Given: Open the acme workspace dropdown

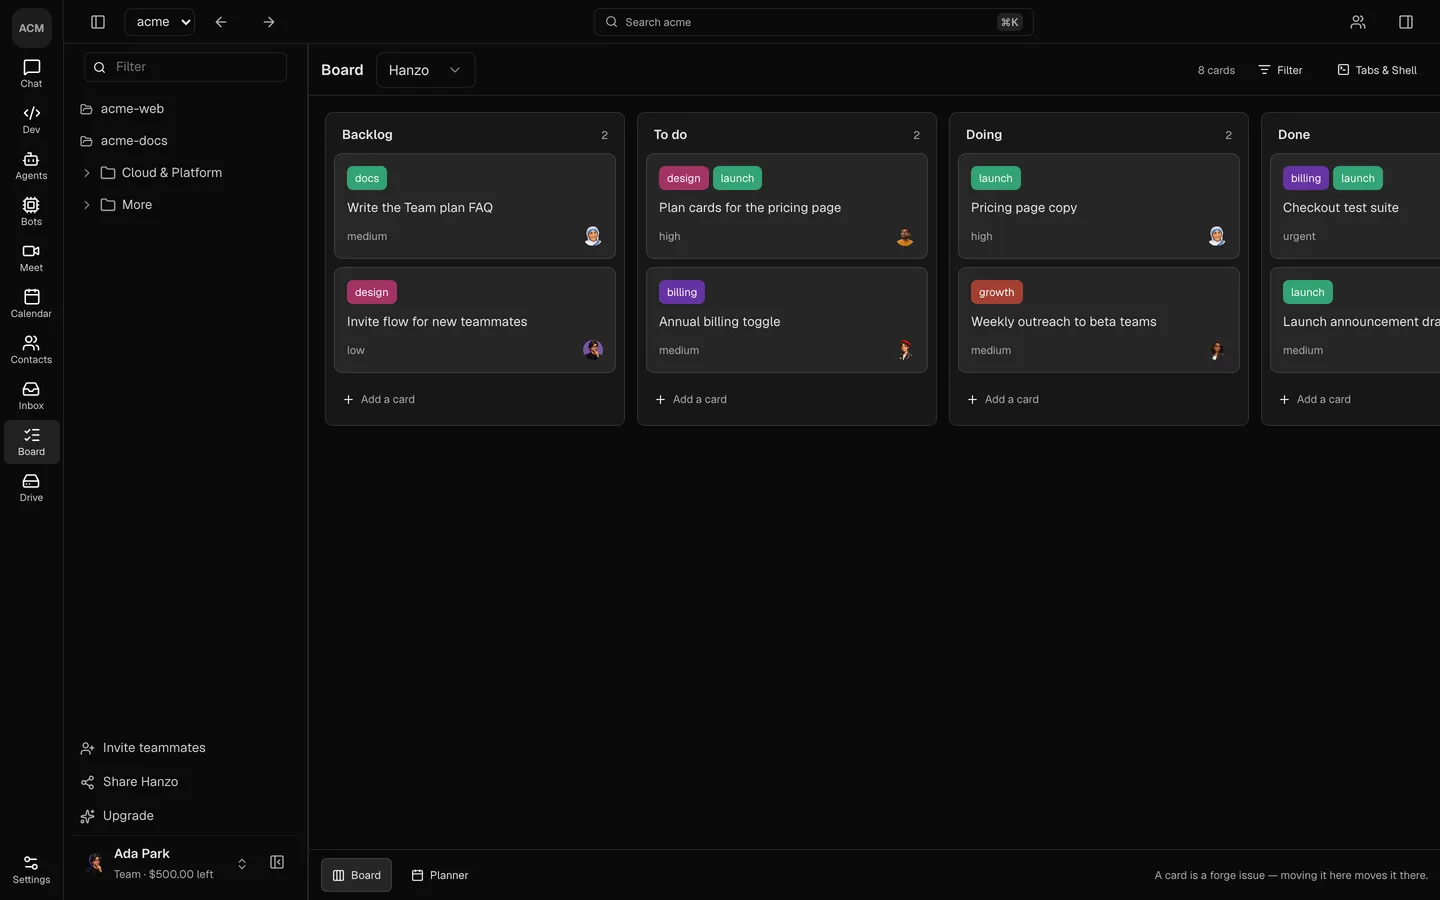Looking at the screenshot, I should coord(159,22).
